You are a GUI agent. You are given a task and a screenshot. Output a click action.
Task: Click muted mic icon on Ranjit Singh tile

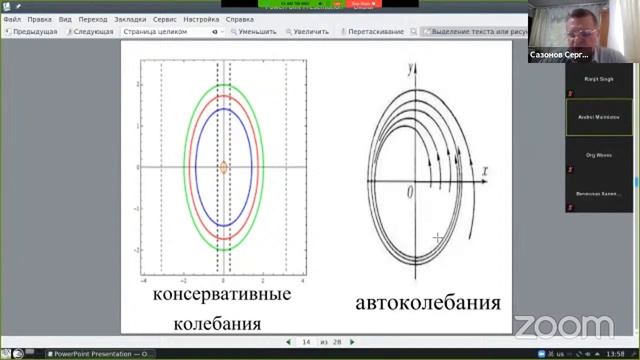570,94
